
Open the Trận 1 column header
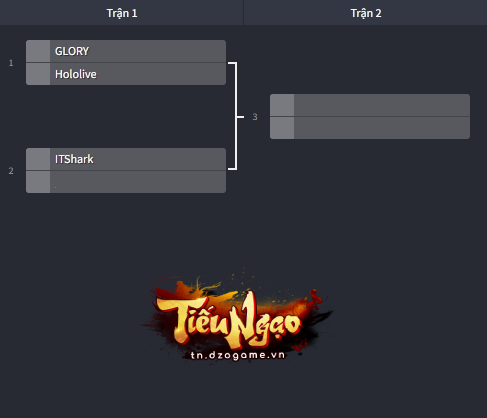(122, 13)
